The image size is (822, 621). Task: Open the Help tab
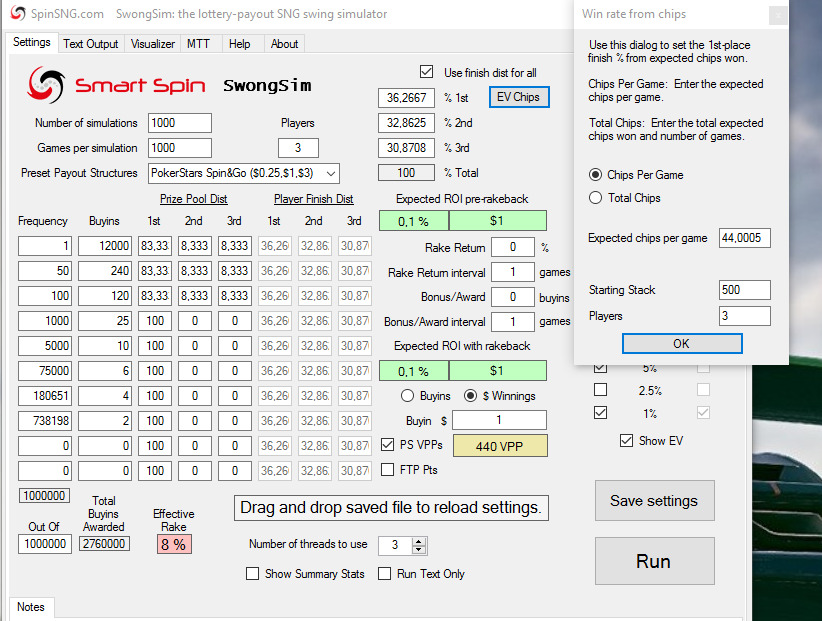pos(240,44)
